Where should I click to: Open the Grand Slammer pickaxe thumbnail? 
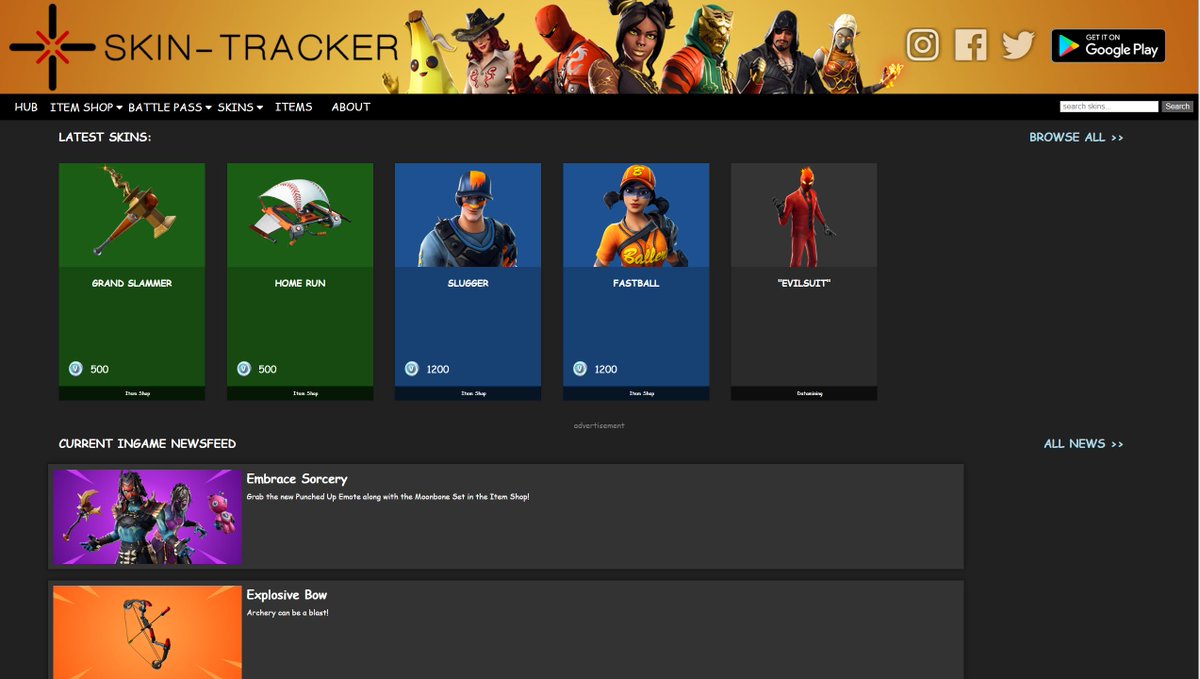(132, 215)
